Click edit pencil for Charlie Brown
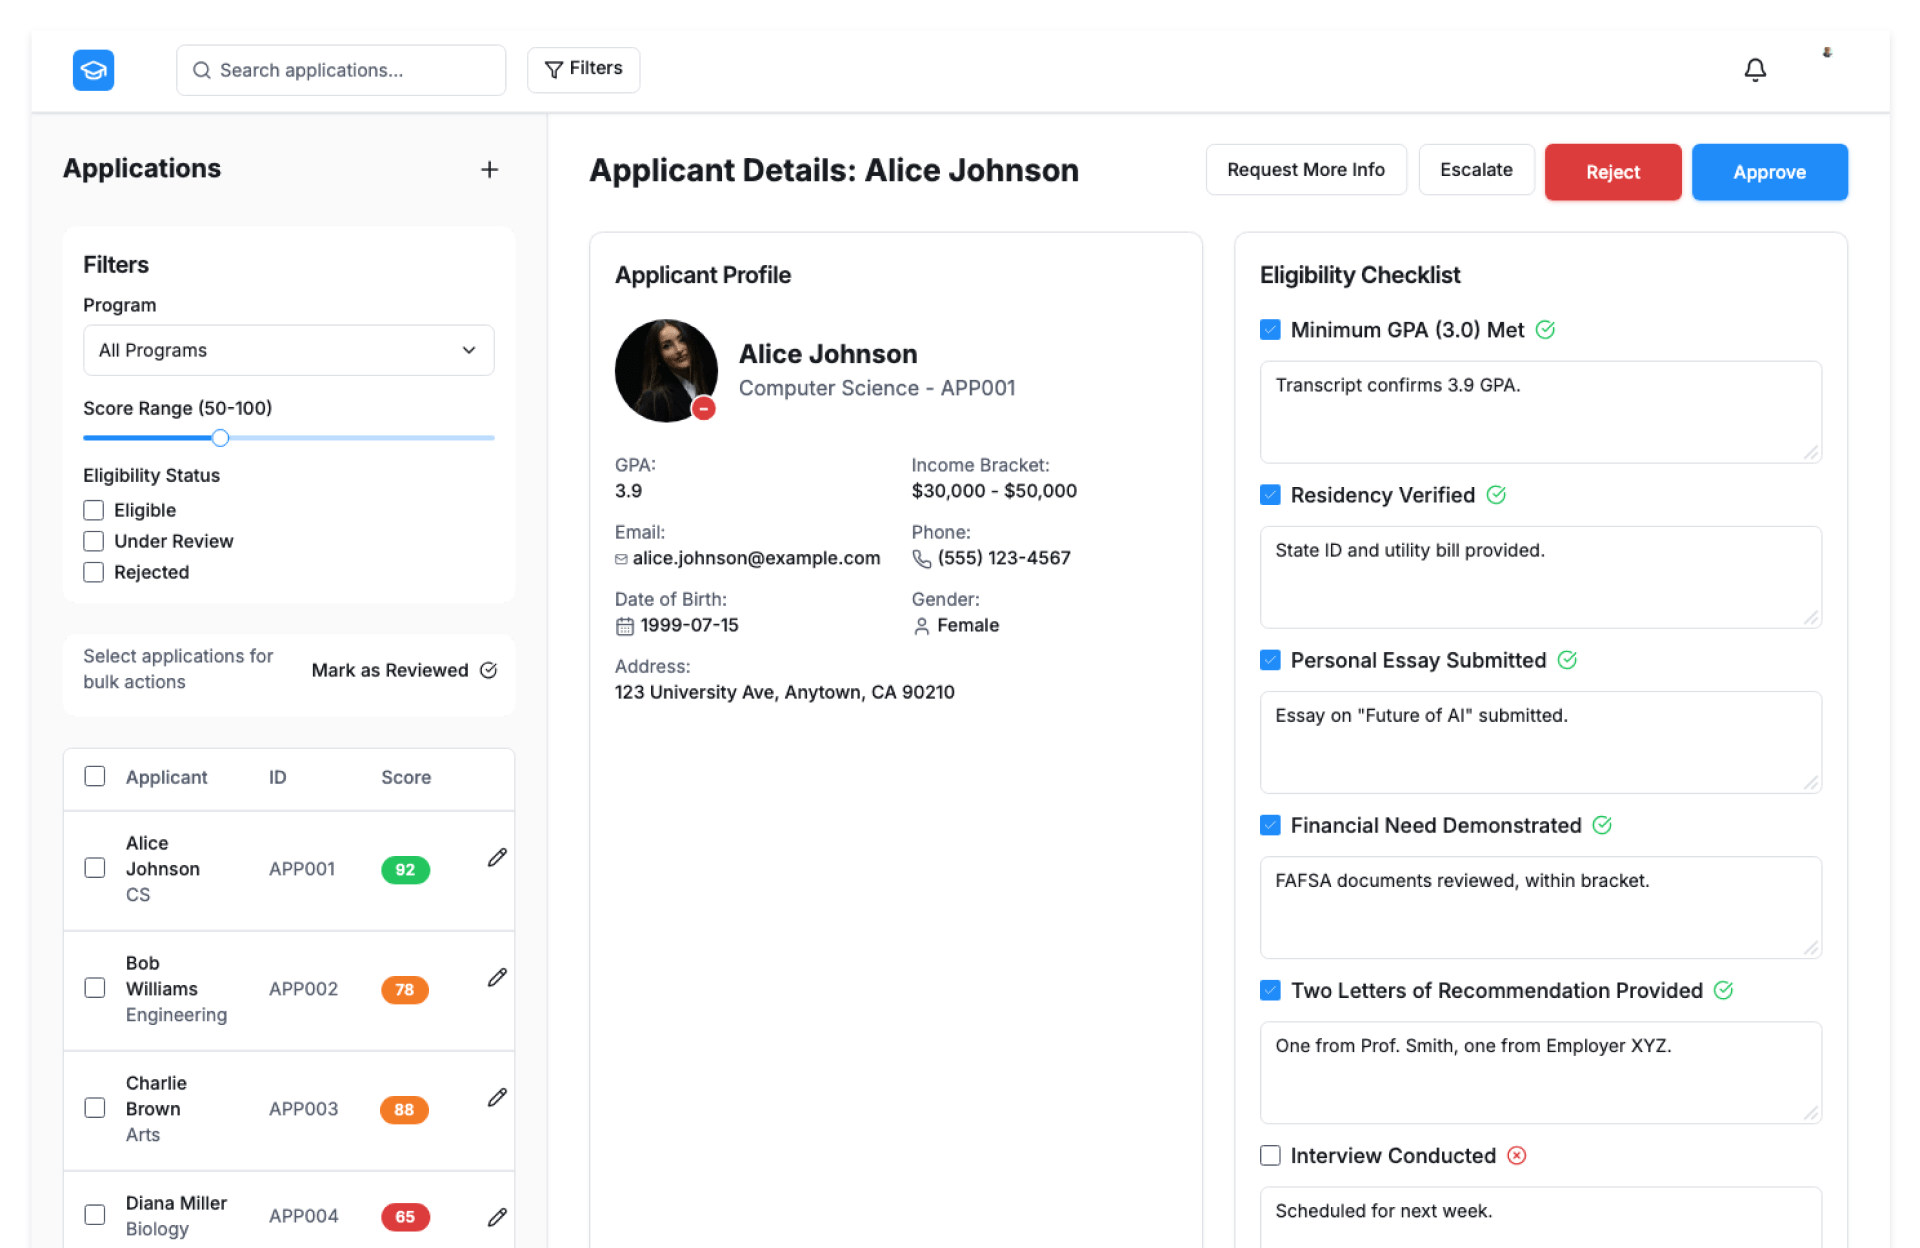Screen dimensions: 1920x1248 pyautogui.click(x=497, y=1098)
